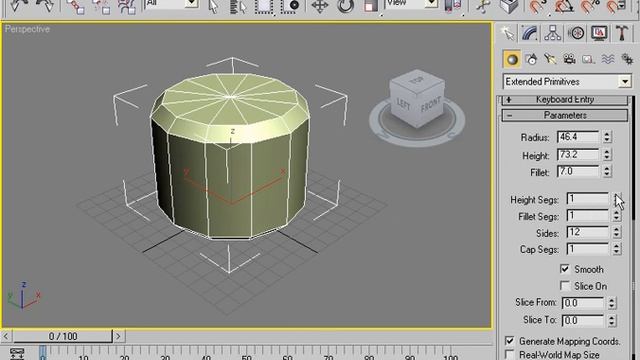640x360 pixels.
Task: Toggle the 3D Snaps magnet icon
Action: tap(537, 7)
